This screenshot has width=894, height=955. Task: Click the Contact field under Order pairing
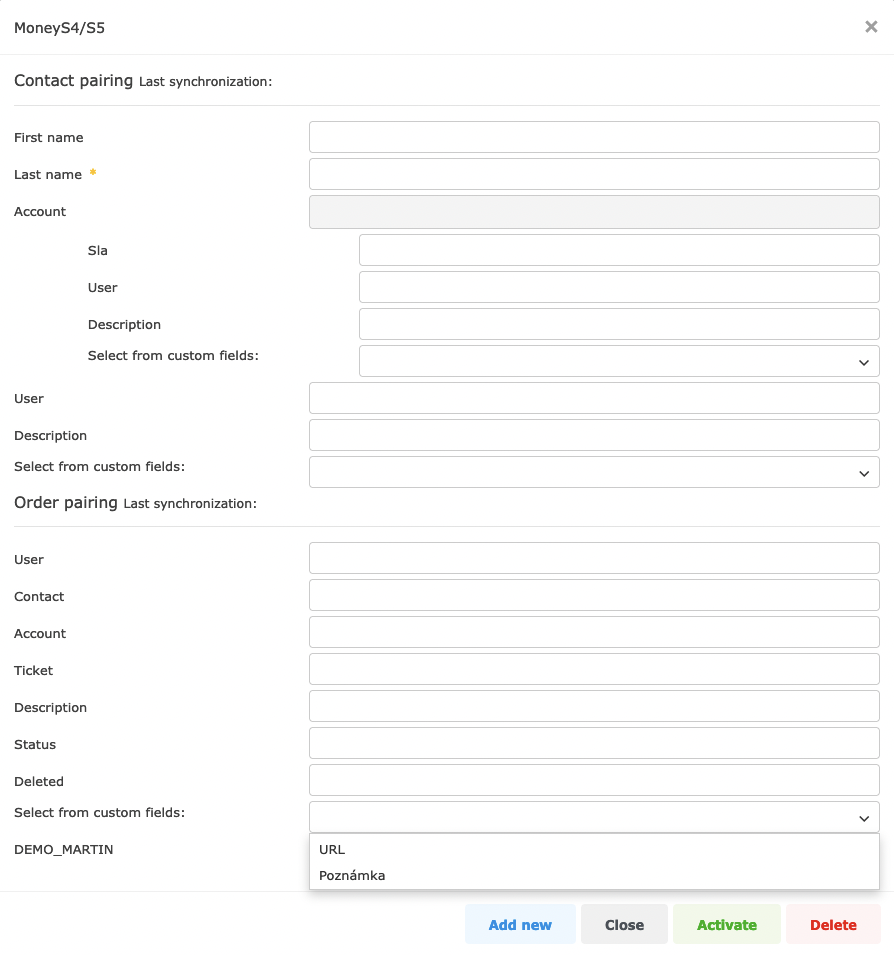click(x=594, y=594)
